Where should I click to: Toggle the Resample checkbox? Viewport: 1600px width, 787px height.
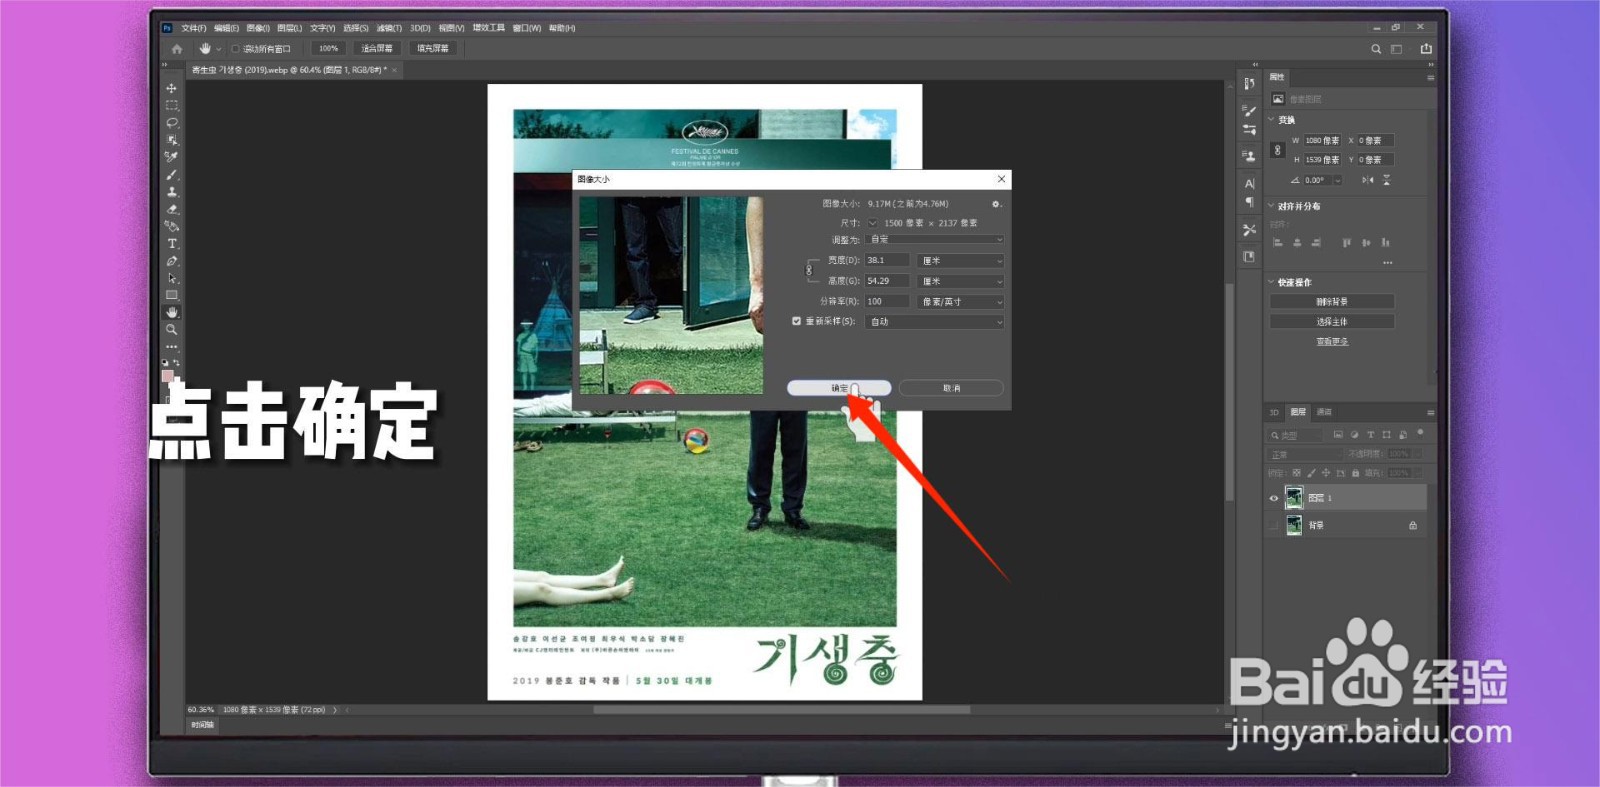click(796, 321)
